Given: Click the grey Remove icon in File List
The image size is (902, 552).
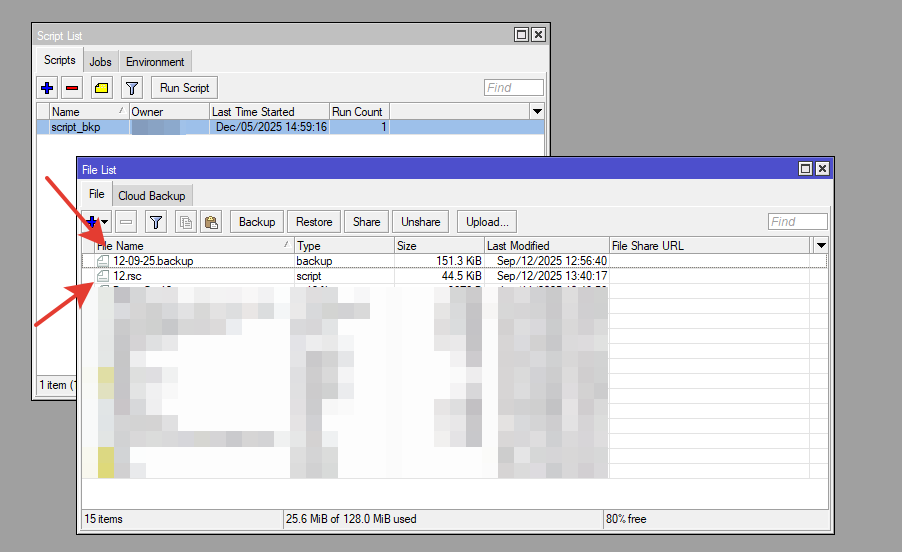Looking at the screenshot, I should coord(126,222).
